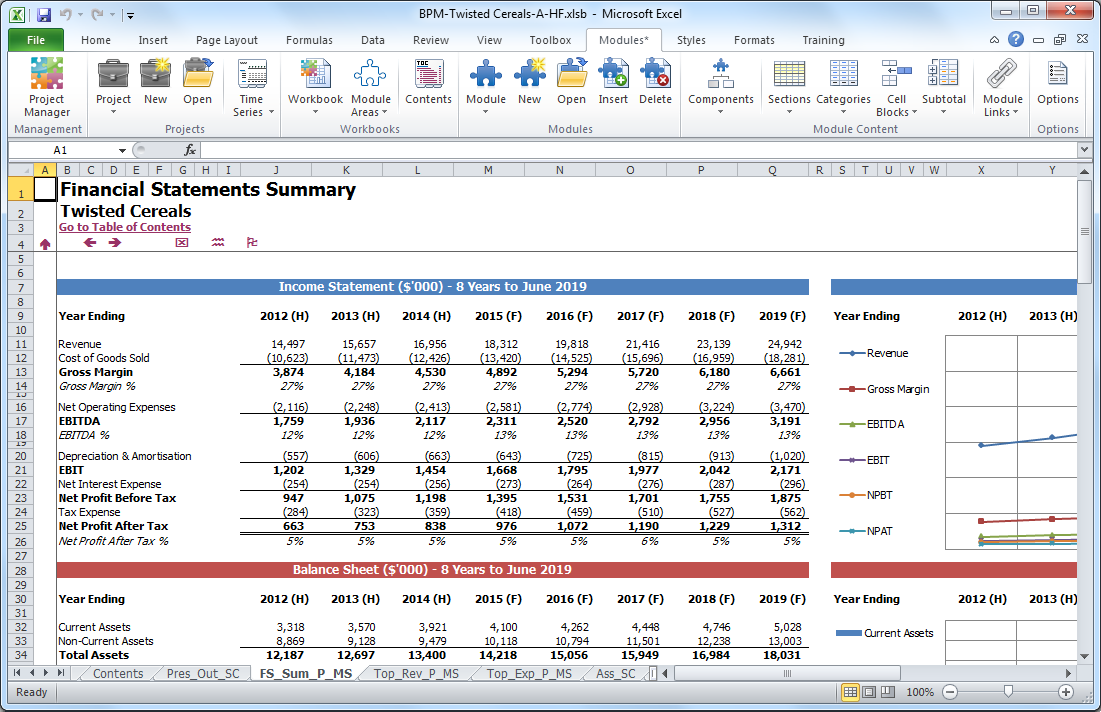Open Customize Quick Access Toolbar dropdown
Viewport: 1101px width, 712px height.
click(131, 15)
